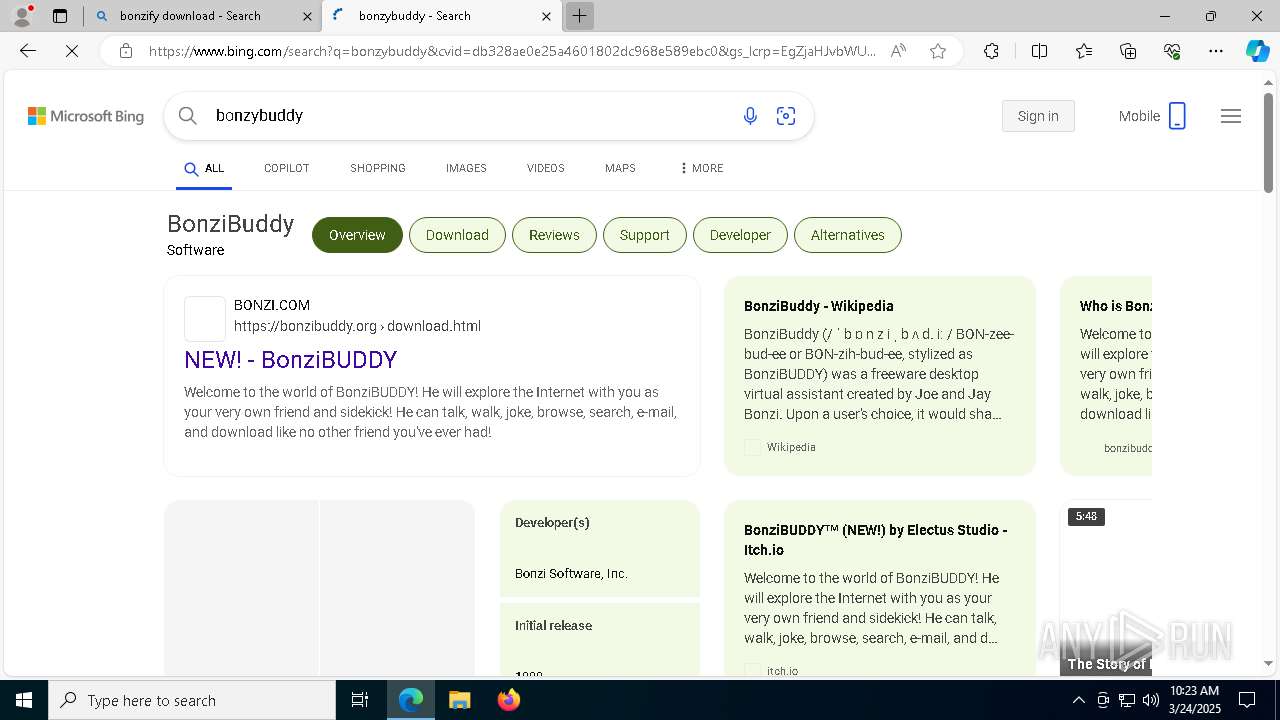Click the taskbar clock showing 10:23 AM
This screenshot has width=1280, height=720.
click(x=1194, y=700)
